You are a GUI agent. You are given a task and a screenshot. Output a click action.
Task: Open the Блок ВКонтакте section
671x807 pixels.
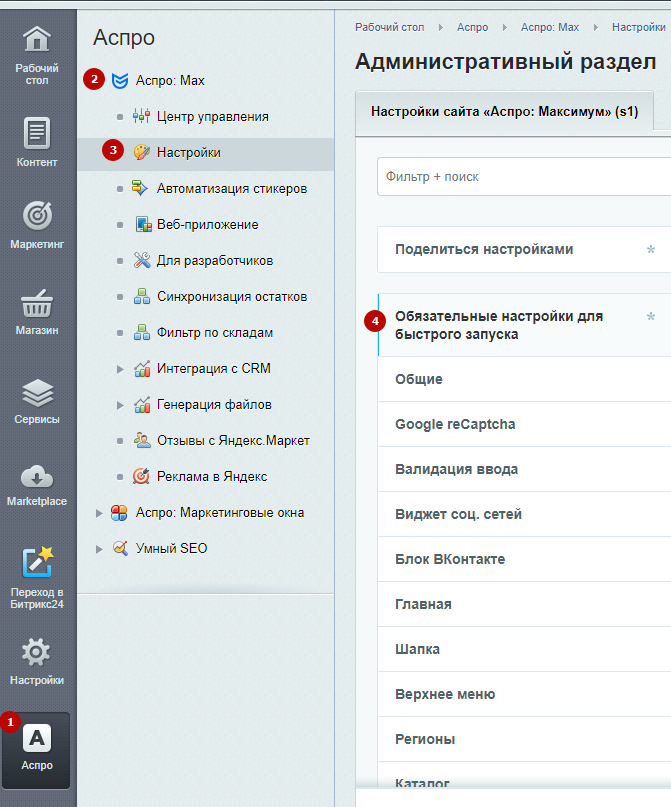[x=524, y=559]
